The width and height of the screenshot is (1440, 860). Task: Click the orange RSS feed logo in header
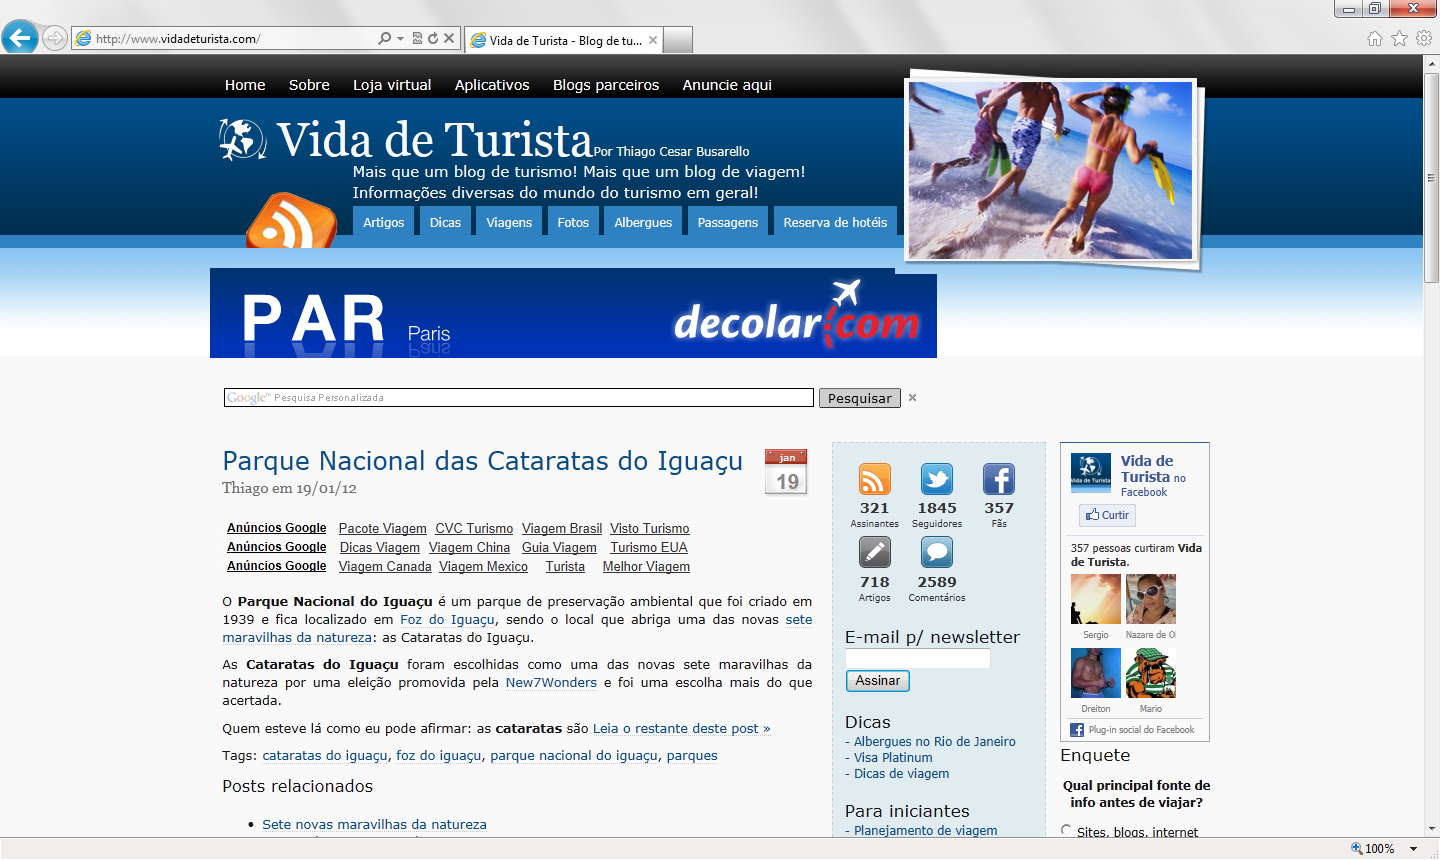[291, 220]
